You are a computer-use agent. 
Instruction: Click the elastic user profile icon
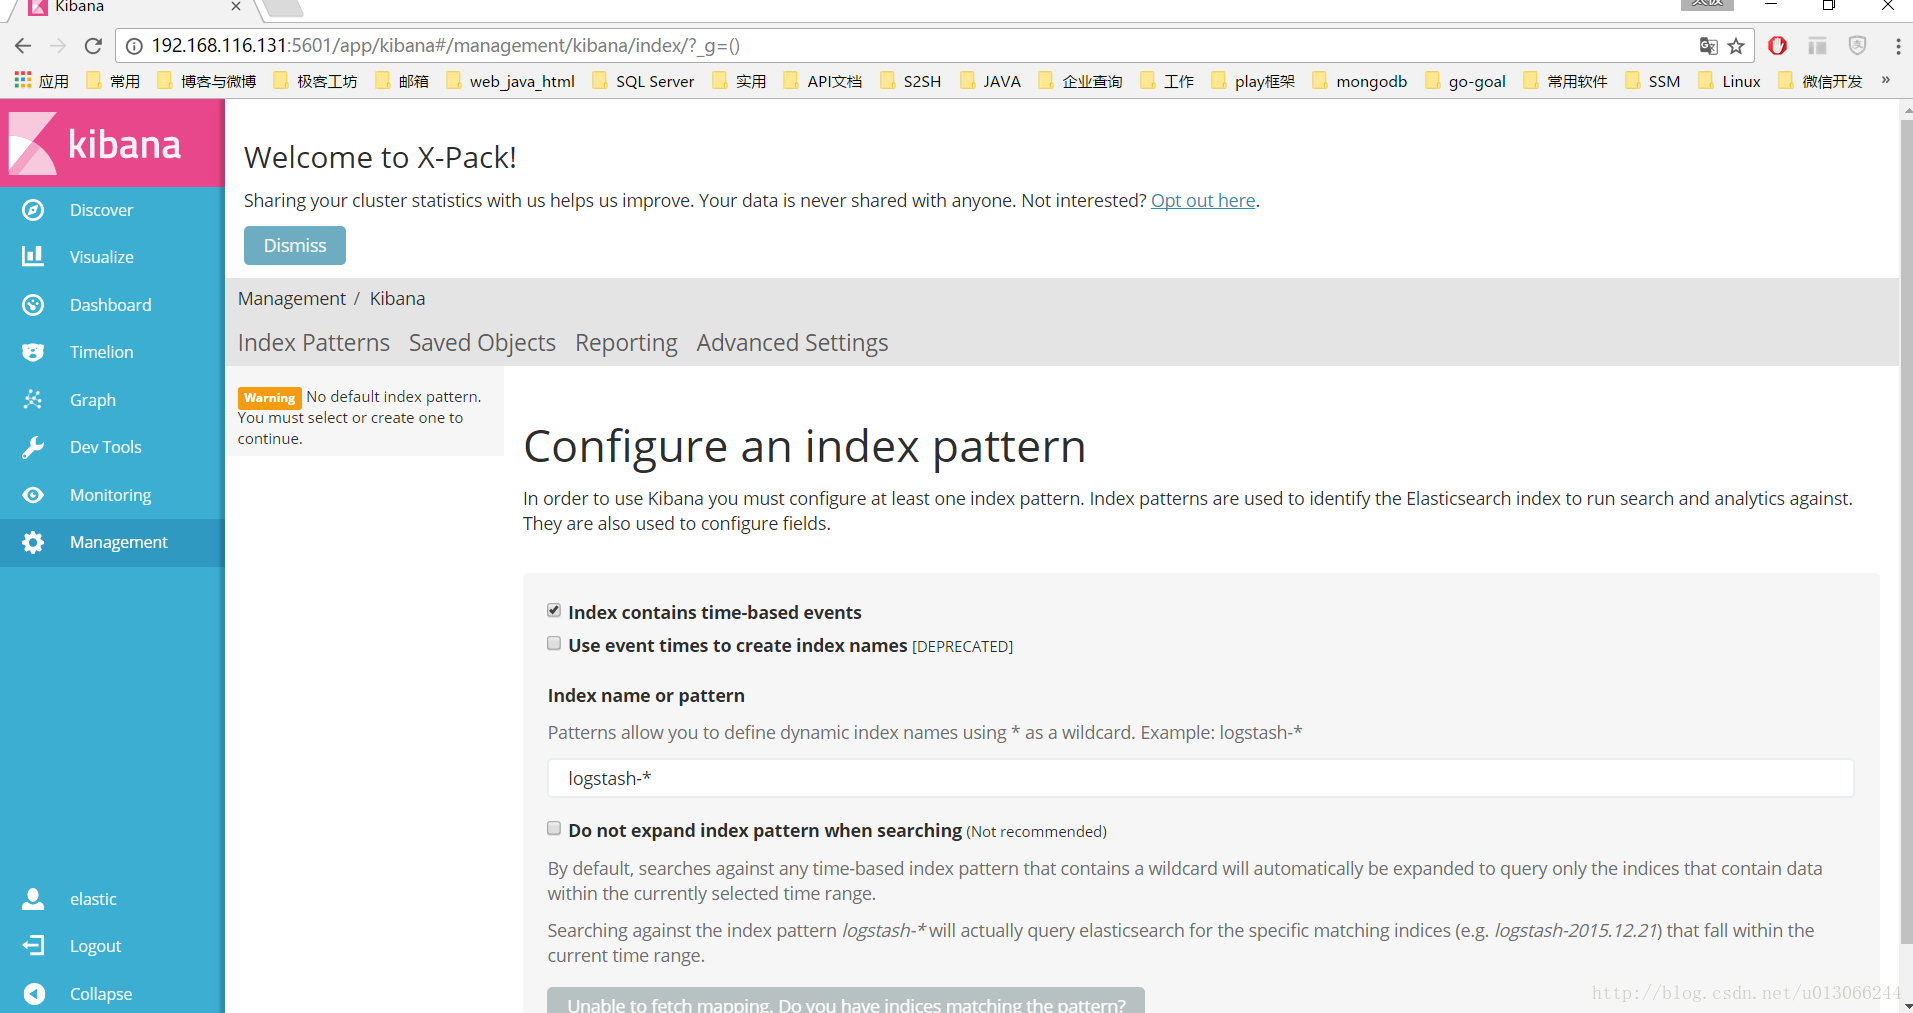[33, 899]
